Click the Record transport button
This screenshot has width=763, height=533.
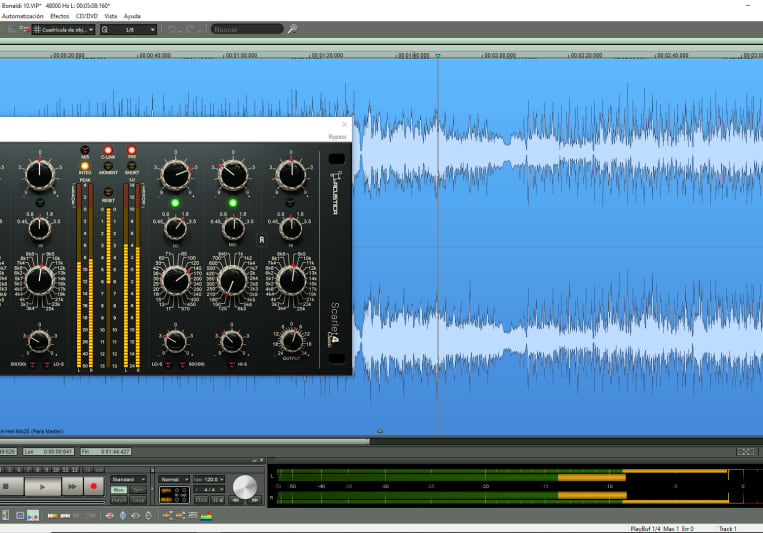coord(93,486)
